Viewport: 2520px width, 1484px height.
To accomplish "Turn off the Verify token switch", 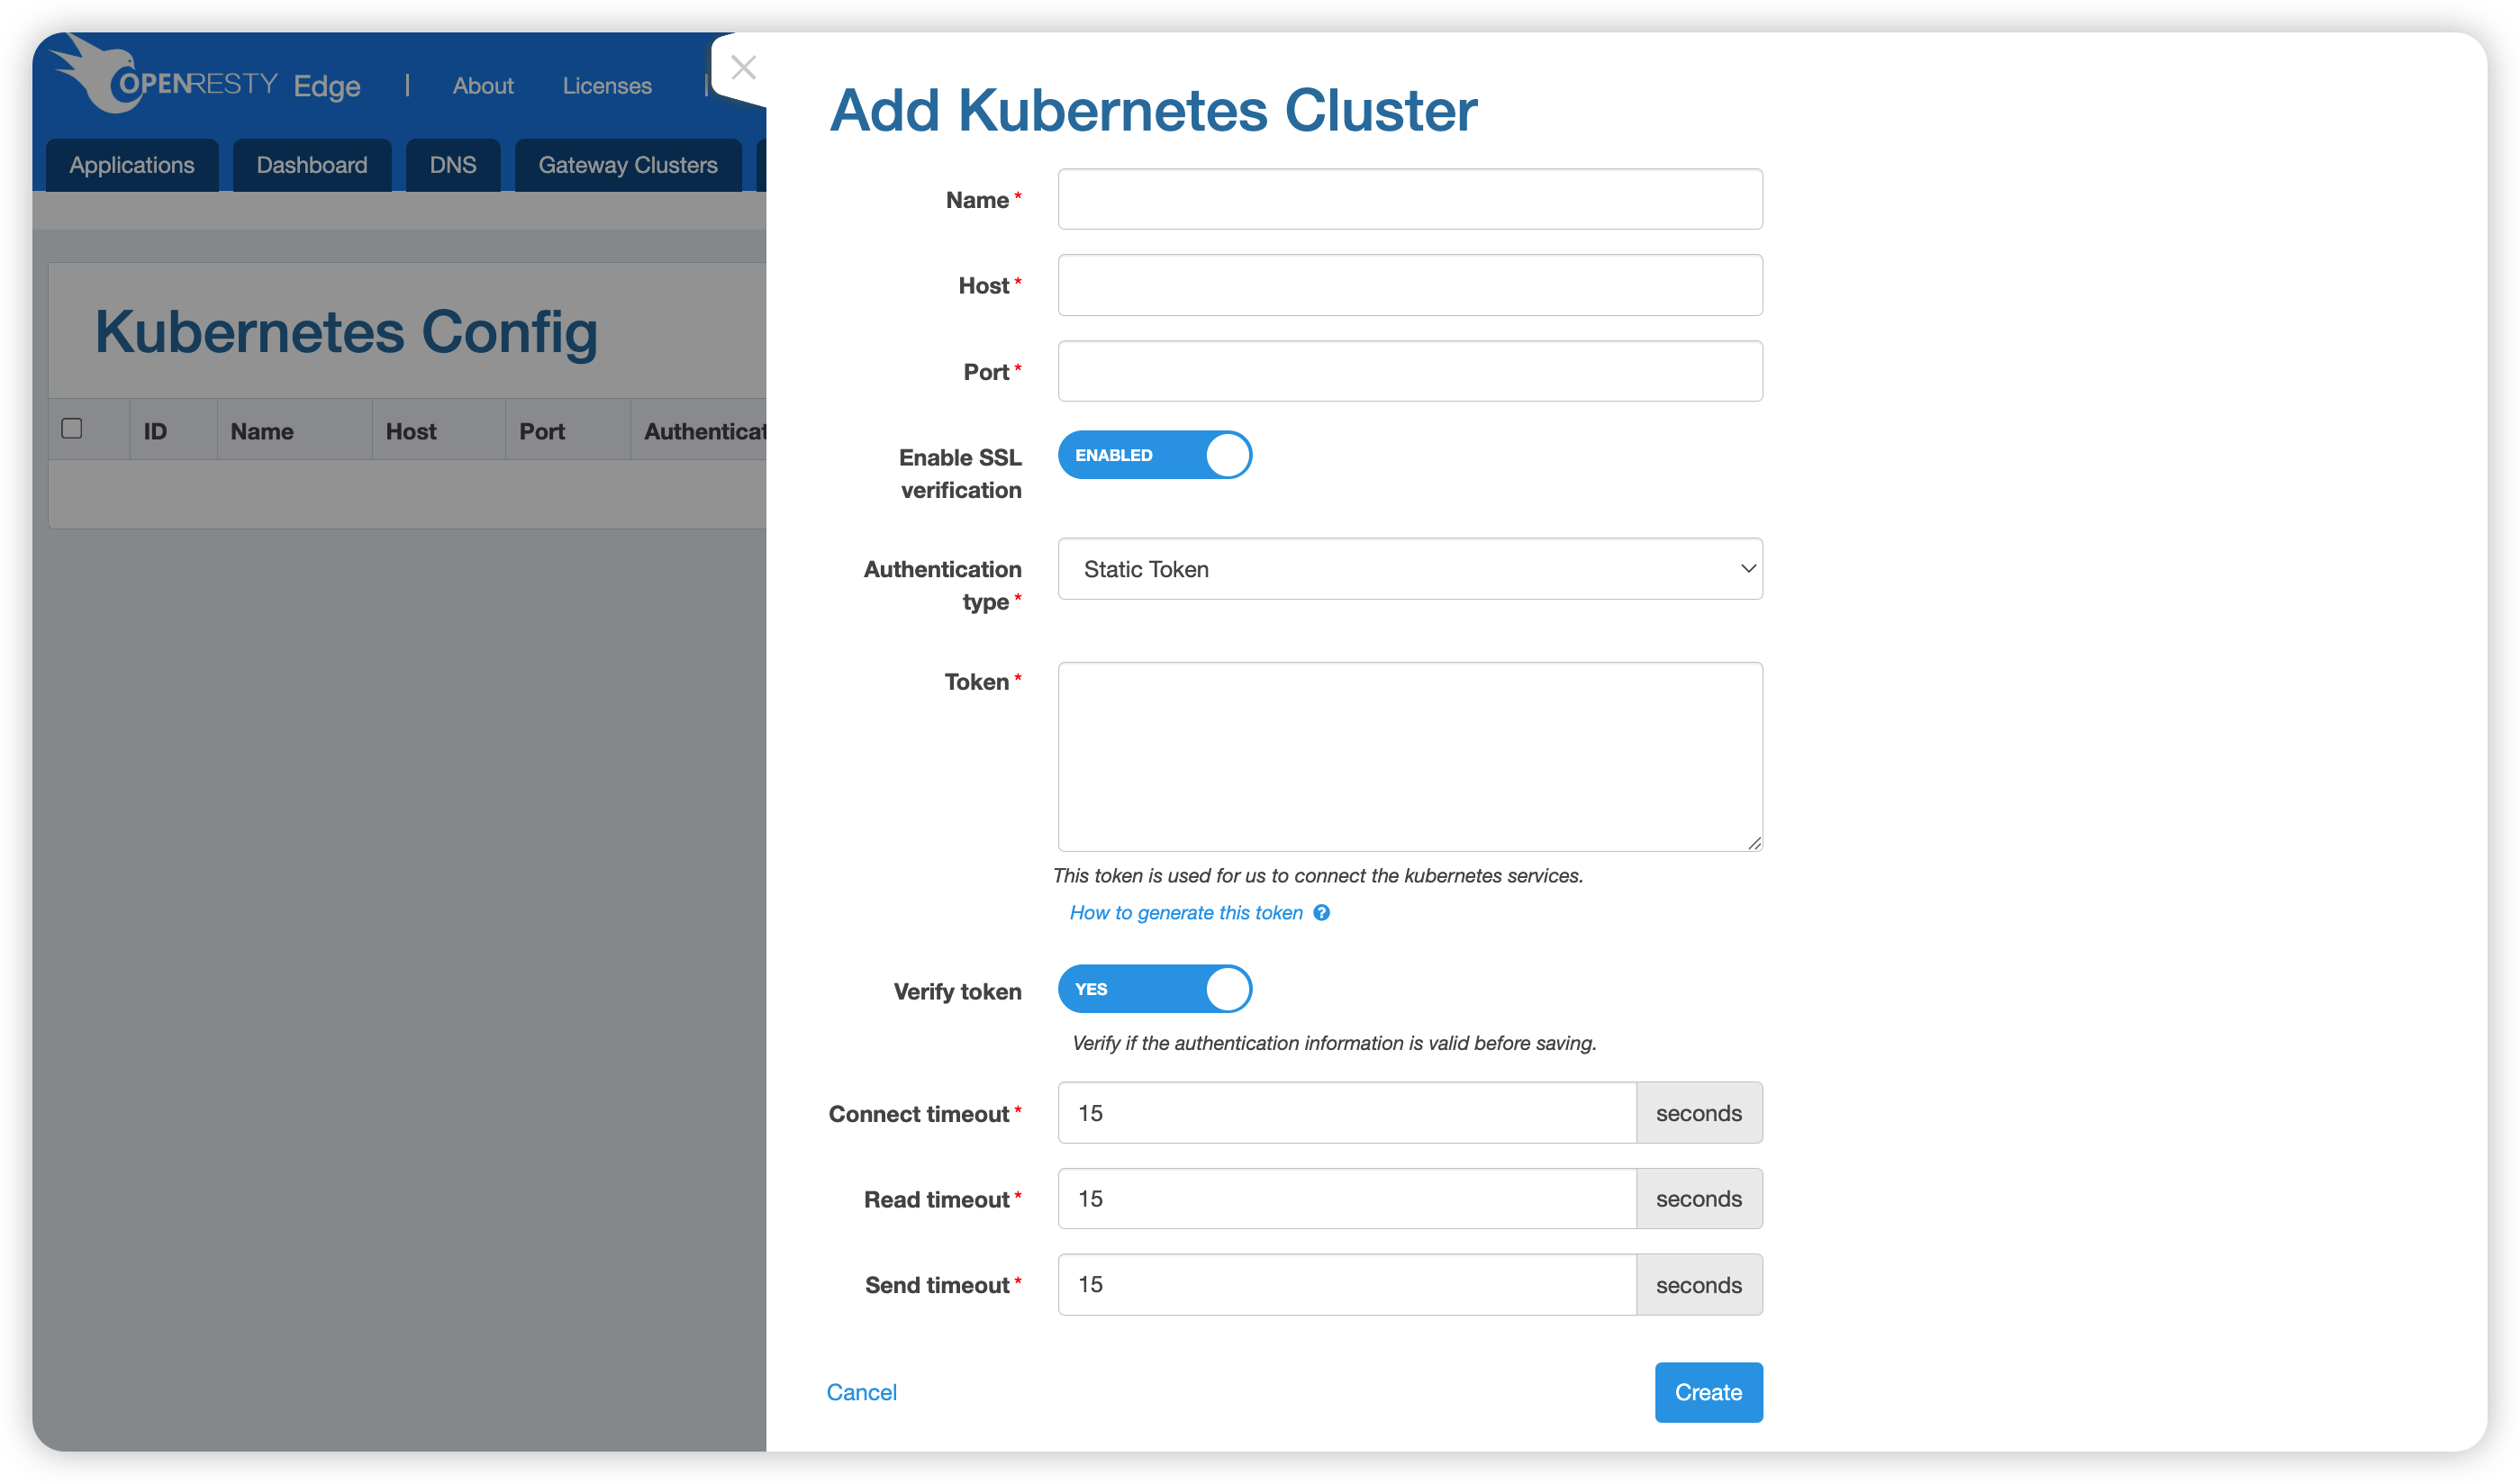I will [x=1154, y=989].
